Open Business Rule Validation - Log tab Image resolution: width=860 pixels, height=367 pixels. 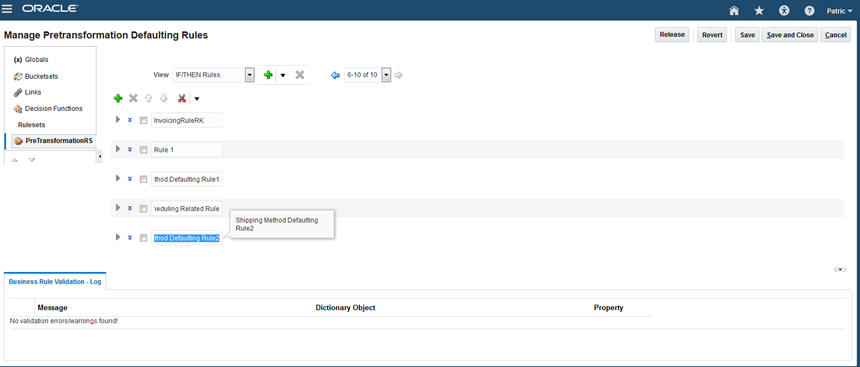coord(55,281)
